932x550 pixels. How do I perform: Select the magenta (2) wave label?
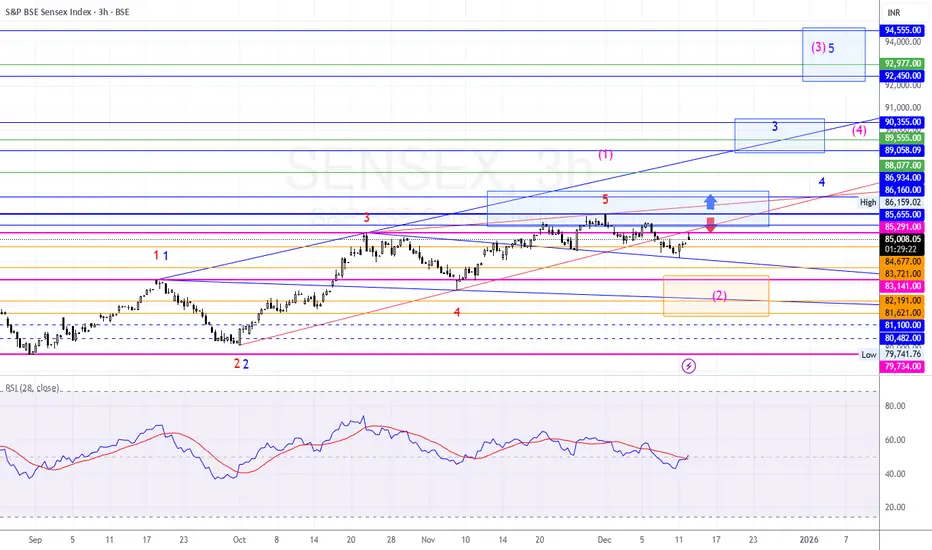[x=719, y=296]
